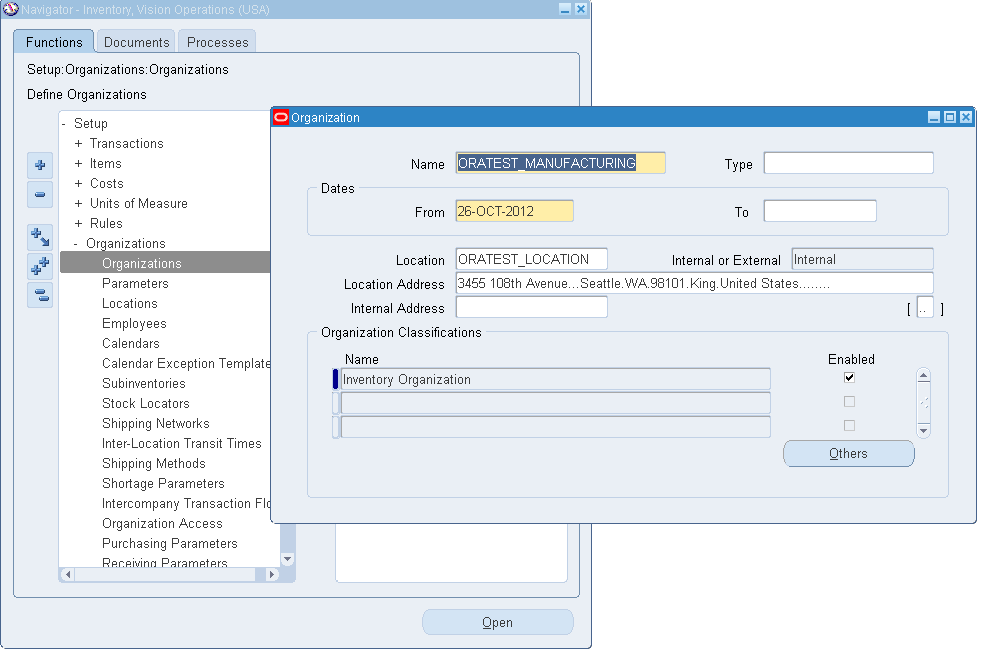The height and width of the screenshot is (656, 988).
Task: Click the Internal Address input field
Action: pyautogui.click(x=531, y=307)
